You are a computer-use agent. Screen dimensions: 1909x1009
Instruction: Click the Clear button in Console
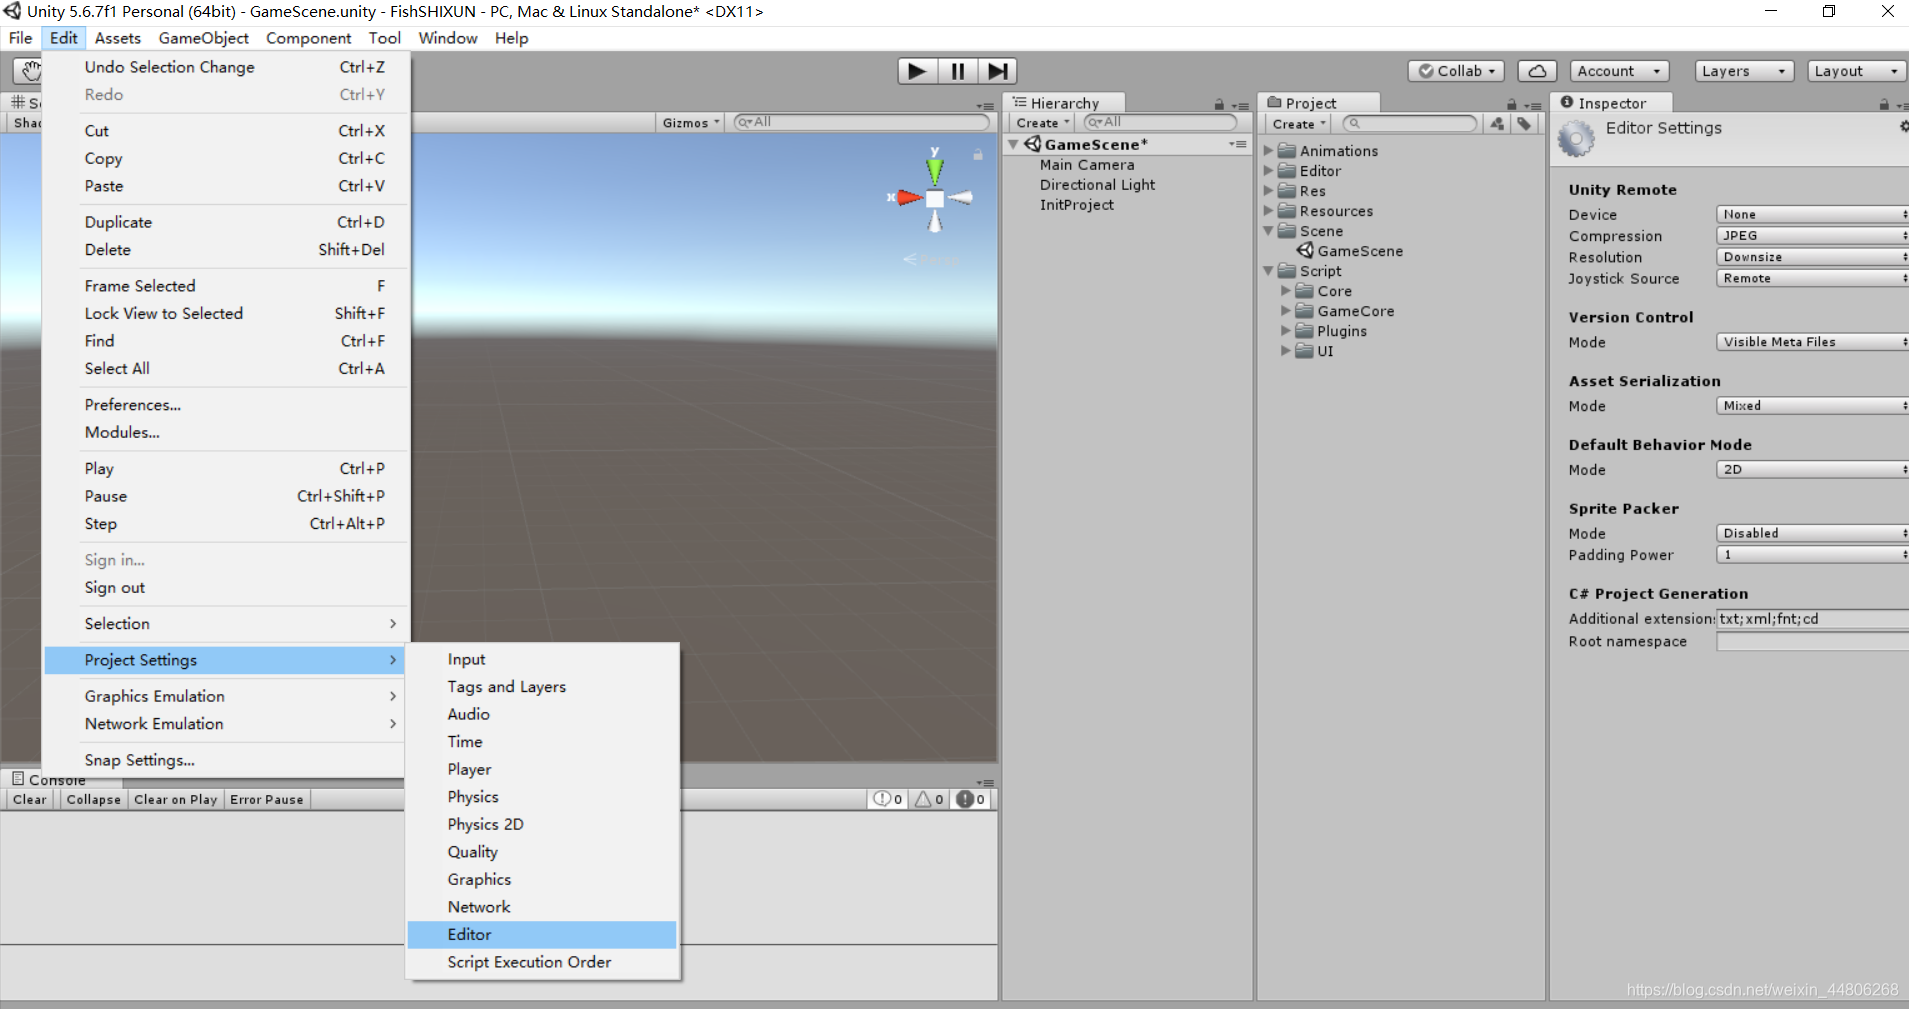click(29, 799)
